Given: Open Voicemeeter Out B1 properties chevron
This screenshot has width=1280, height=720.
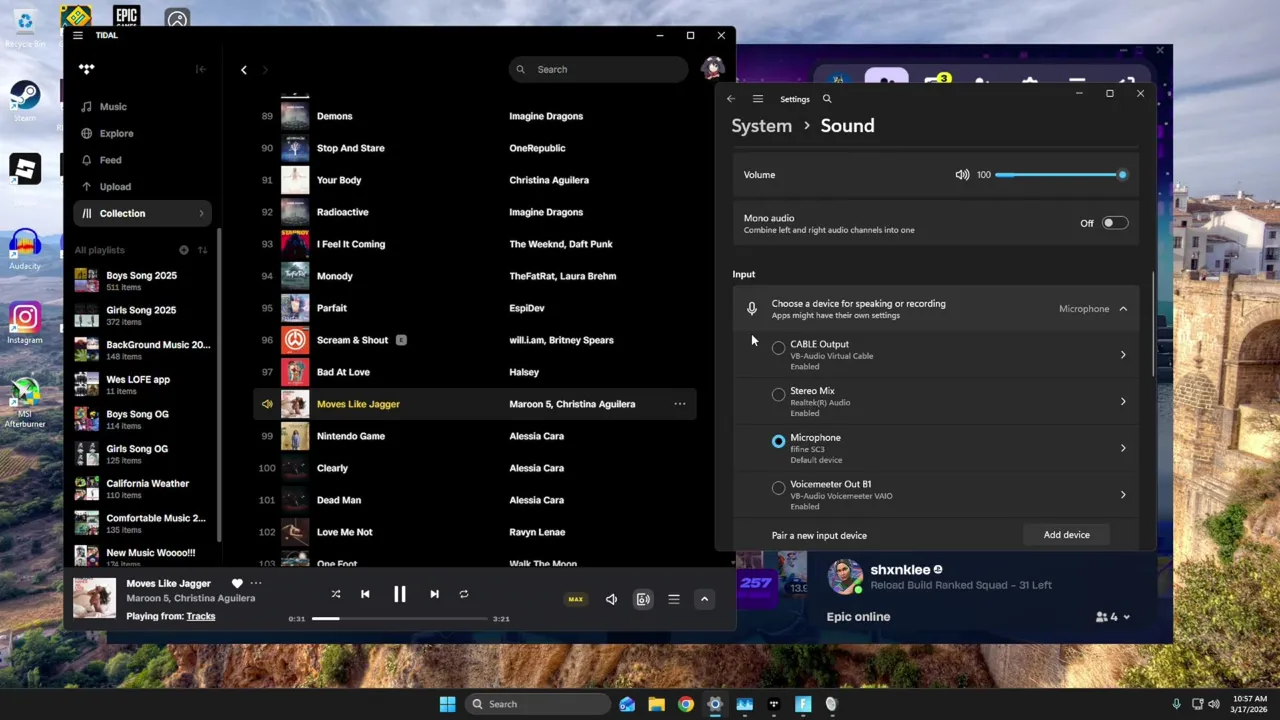Looking at the screenshot, I should 1123,495.
